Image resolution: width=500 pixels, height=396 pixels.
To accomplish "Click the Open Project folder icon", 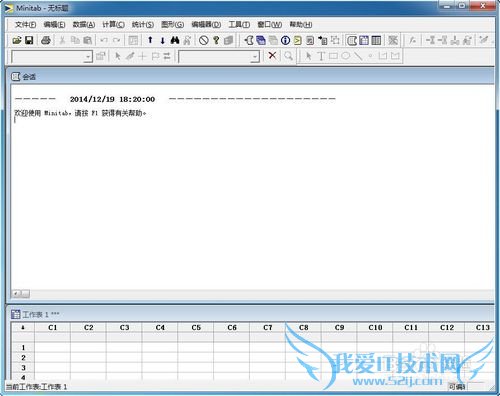I will click(x=17, y=40).
